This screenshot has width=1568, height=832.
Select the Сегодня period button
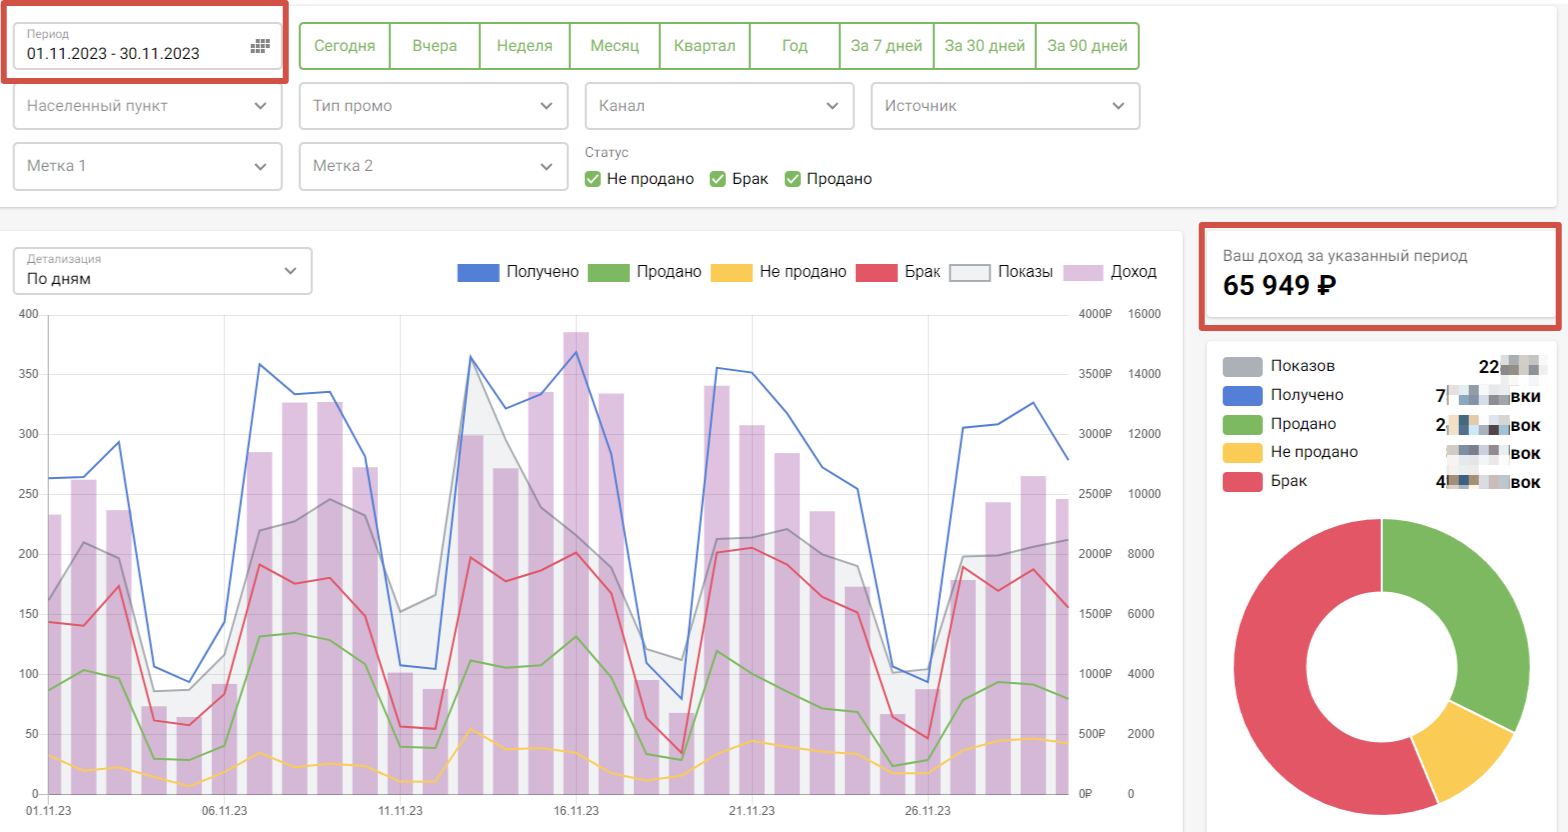(x=344, y=46)
